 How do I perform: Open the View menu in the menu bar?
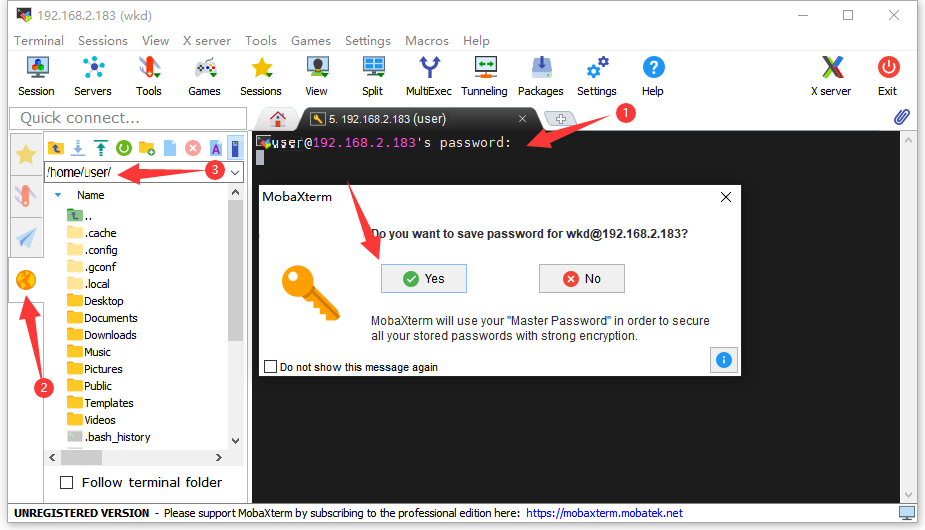155,41
